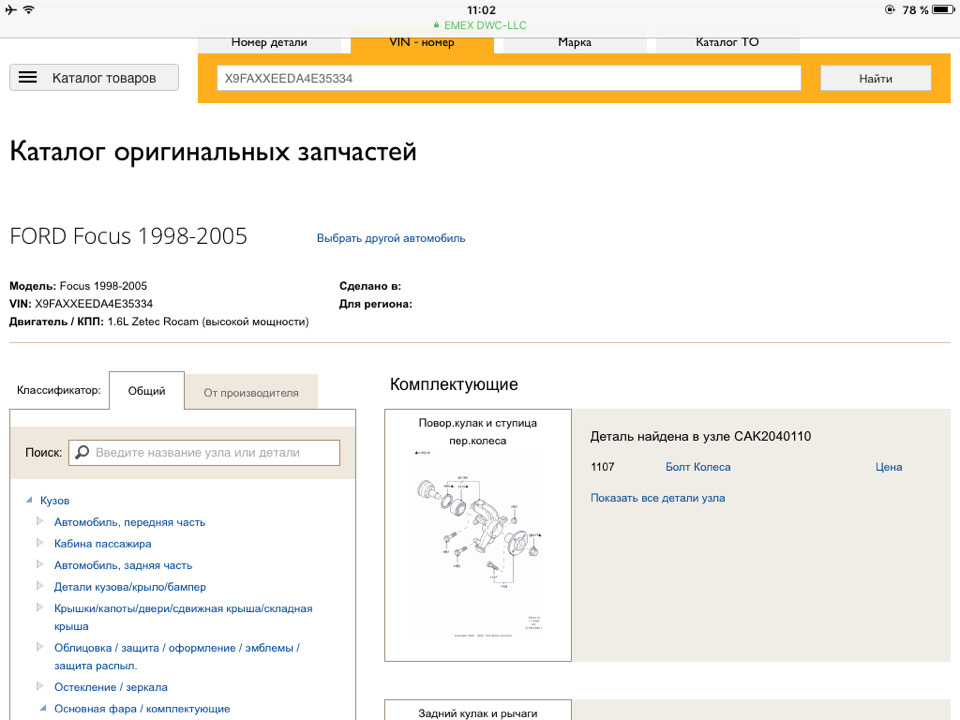This screenshot has height=720, width=960.
Task: Click the VIN input field with X9FAXXEEDA4E35334
Action: pos(509,78)
